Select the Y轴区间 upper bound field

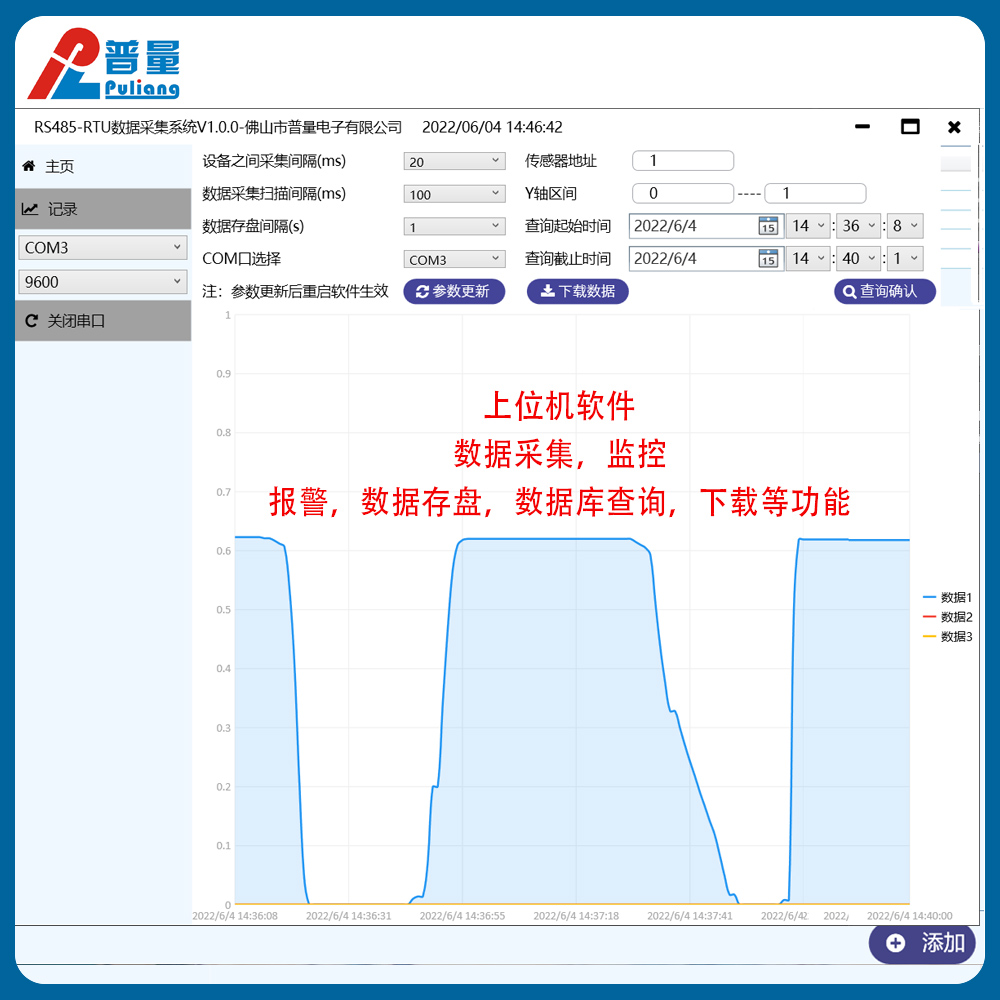[x=815, y=193]
